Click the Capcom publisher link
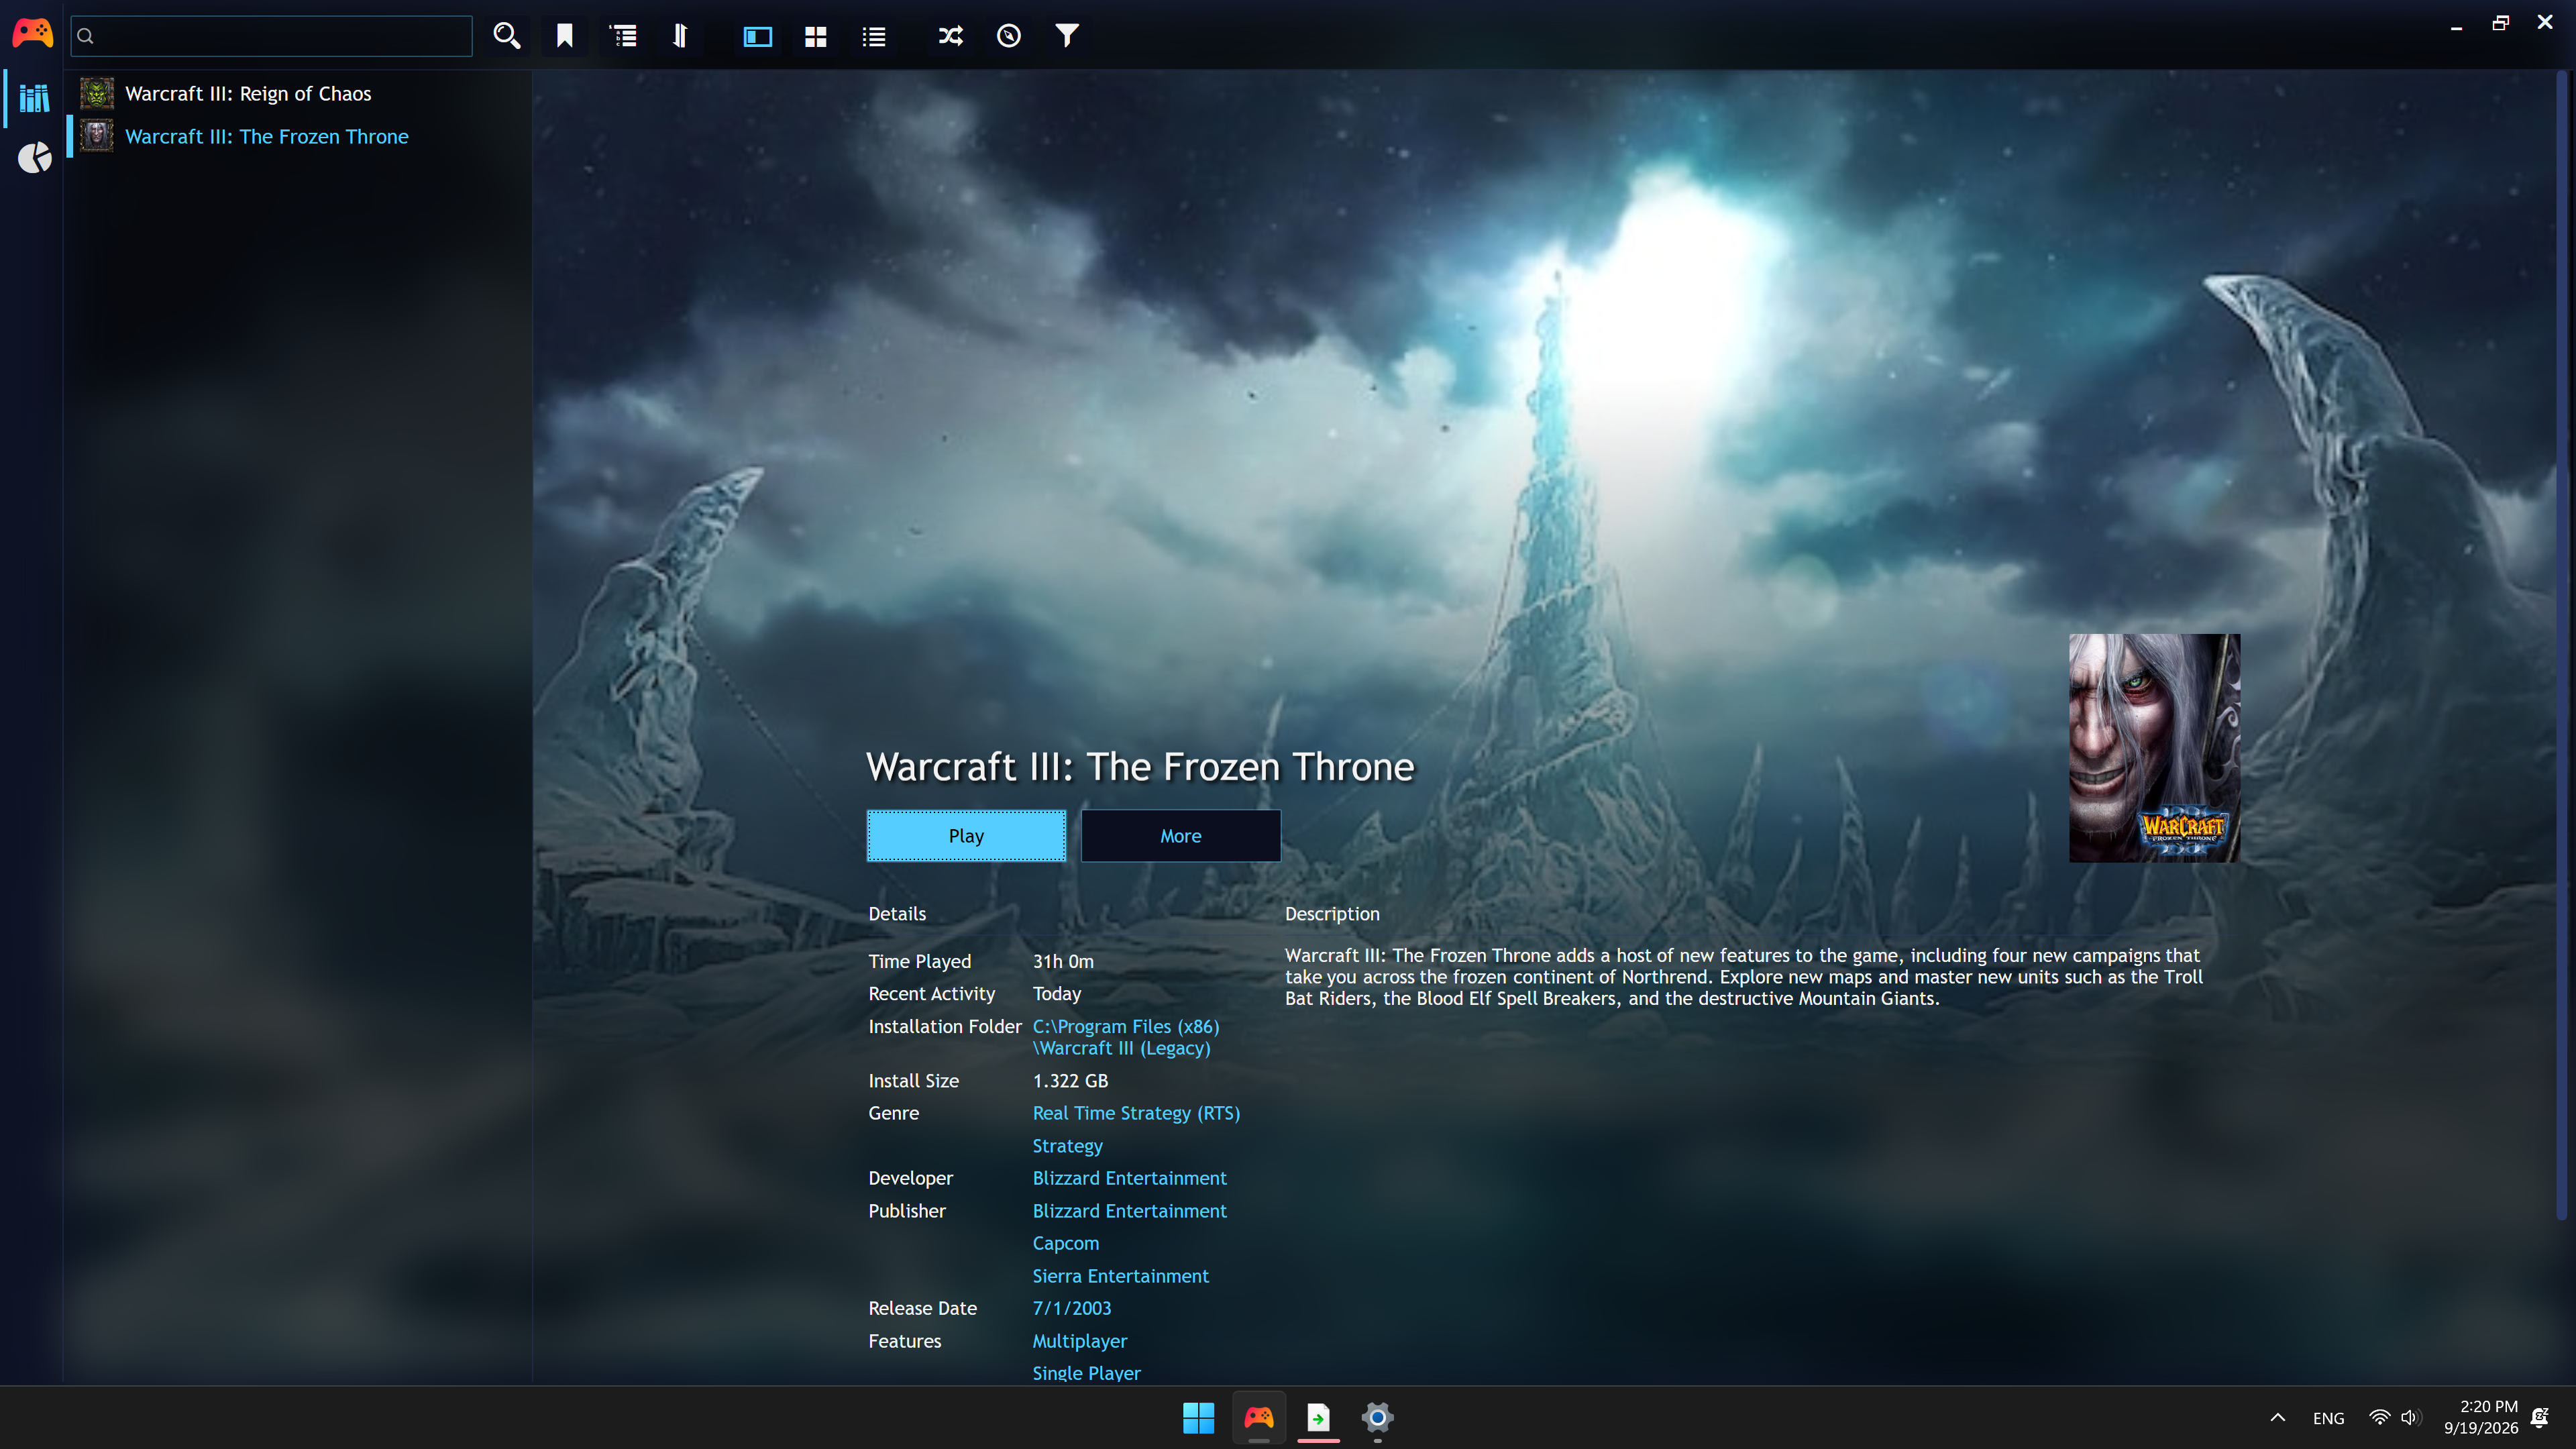This screenshot has height=1449, width=2576. [1065, 1243]
